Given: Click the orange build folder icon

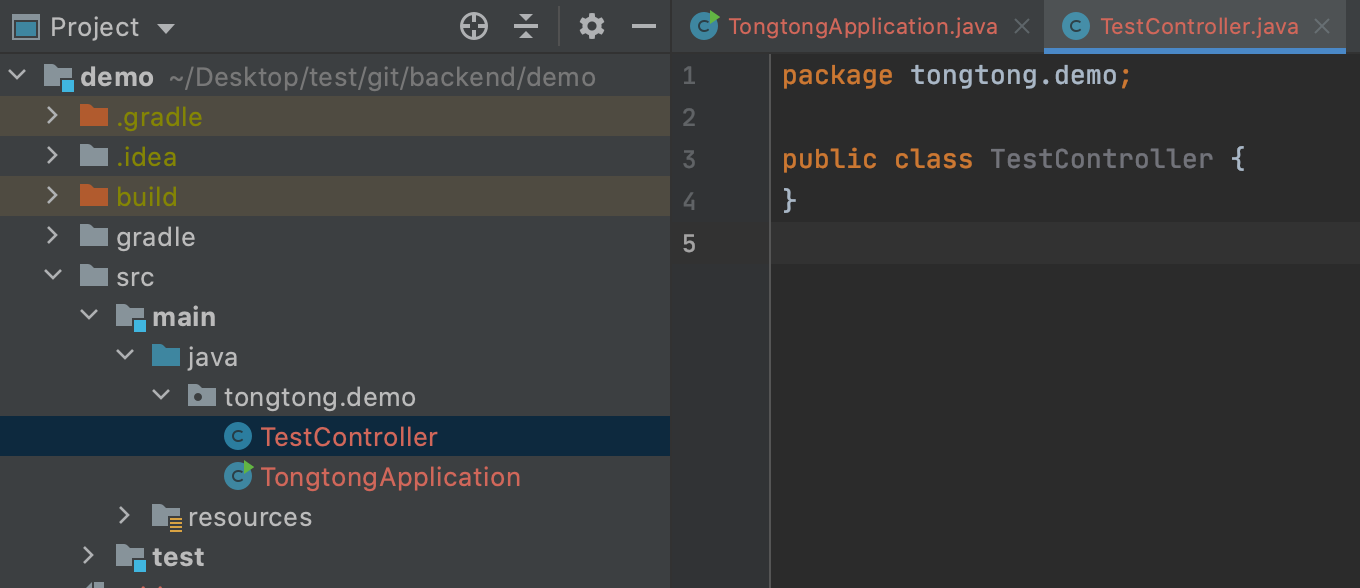Looking at the screenshot, I should click(94, 196).
